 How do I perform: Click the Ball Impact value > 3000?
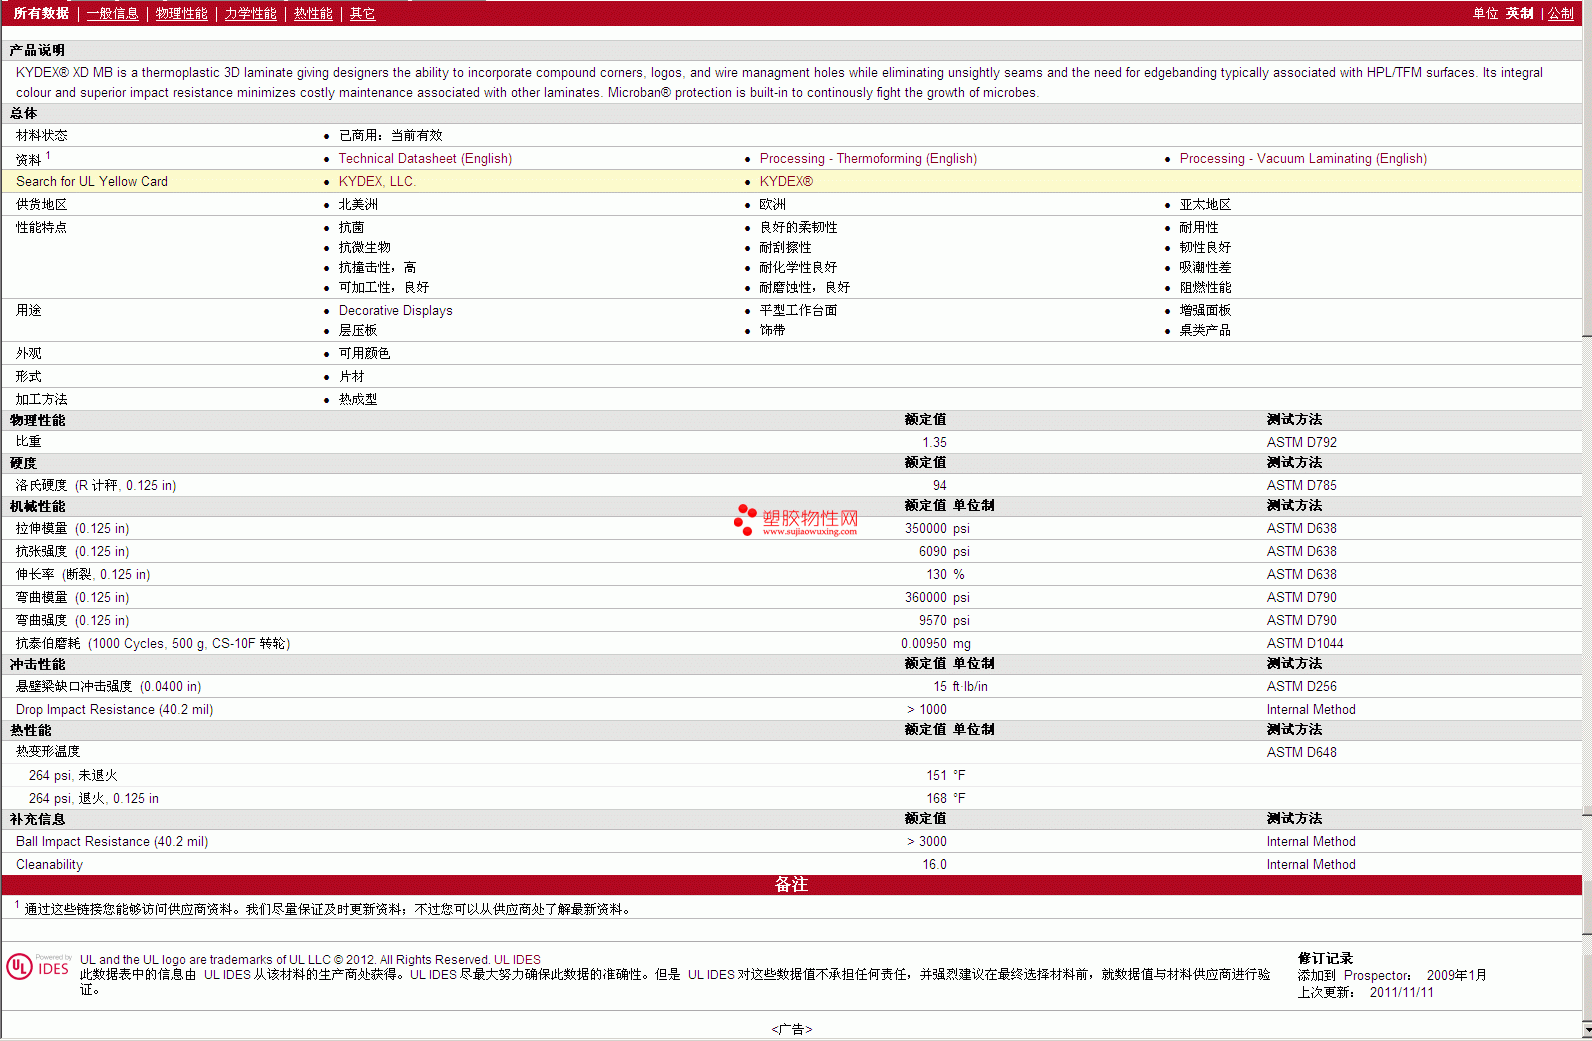pos(926,842)
